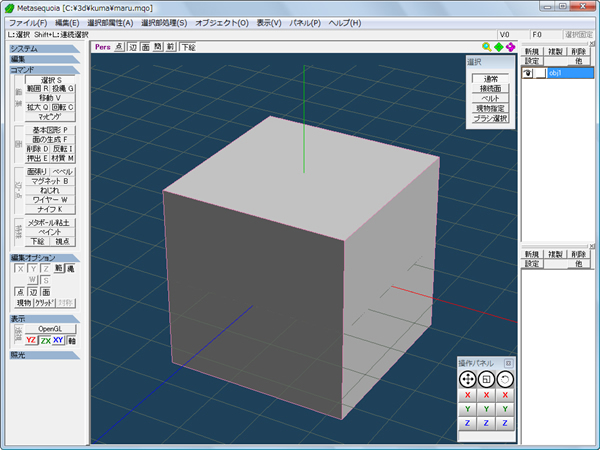
Task: Click the 基本図形 P command button
Action: (50, 130)
